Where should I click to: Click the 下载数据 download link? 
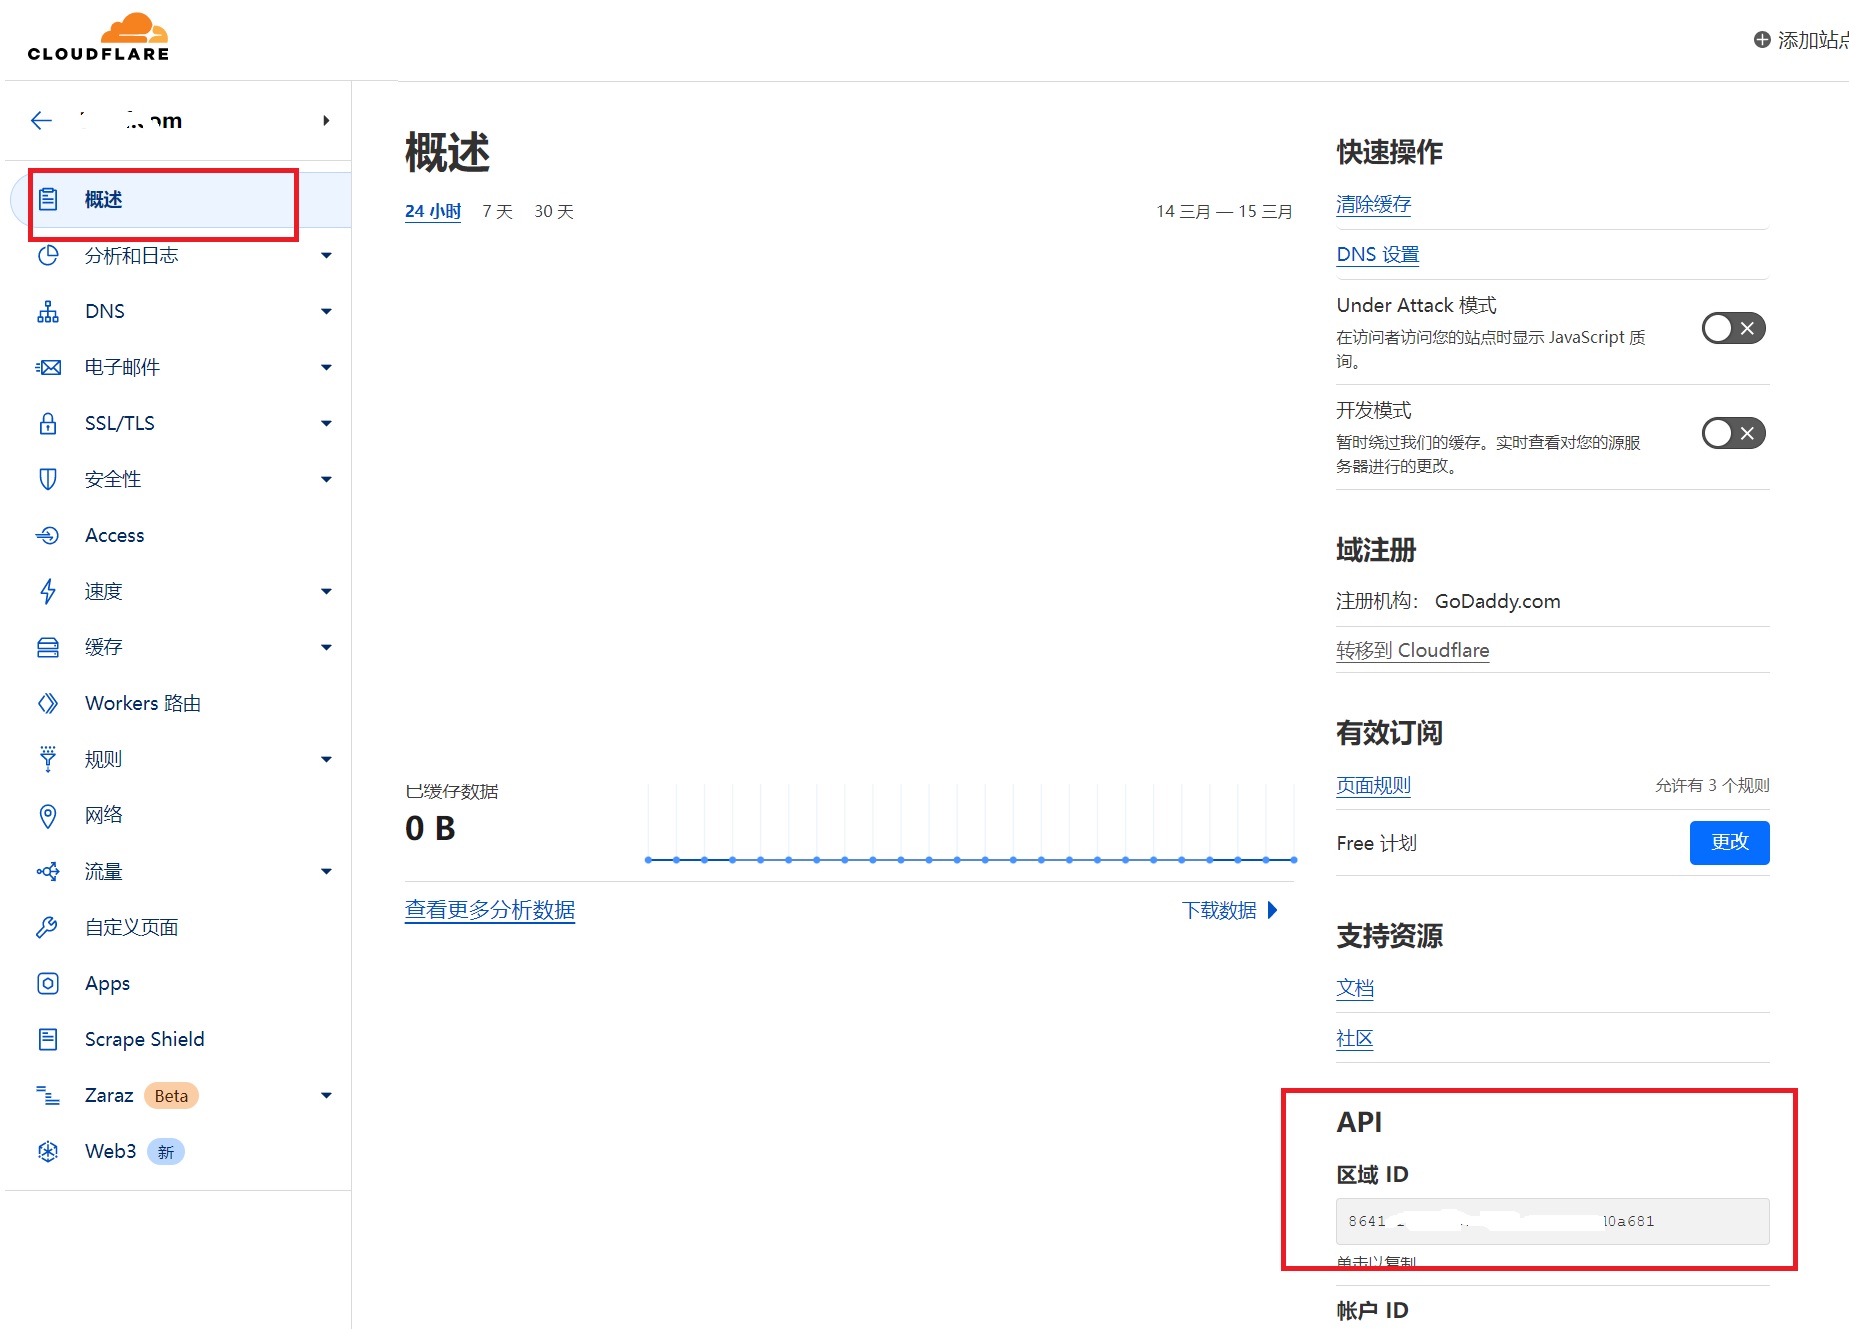(1229, 910)
